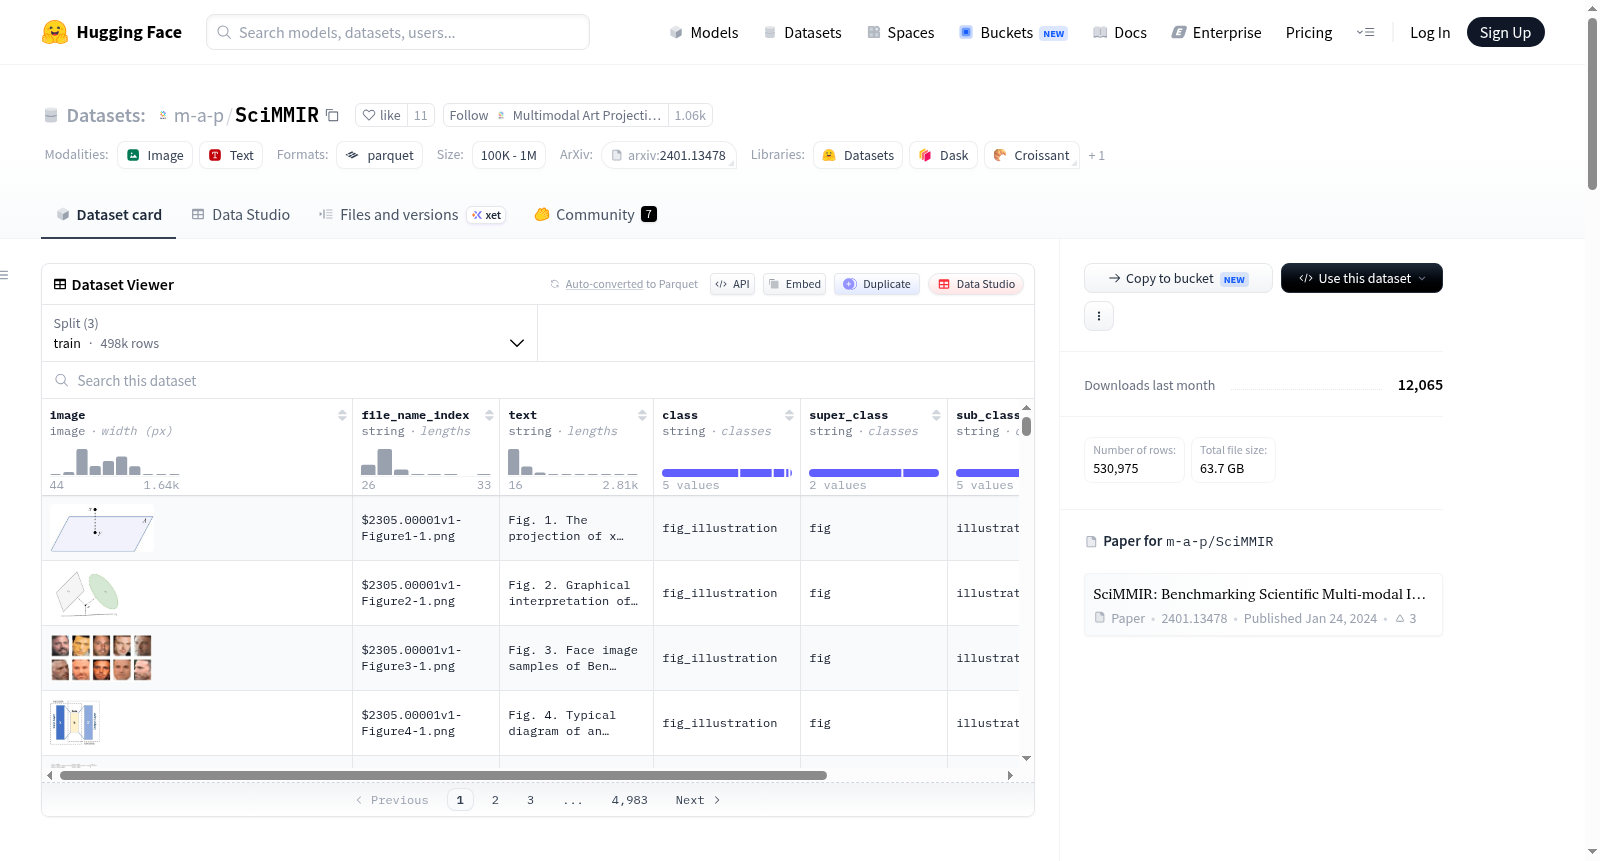
Task: Open the arxiv:2401.13478 link
Action: [x=669, y=155]
